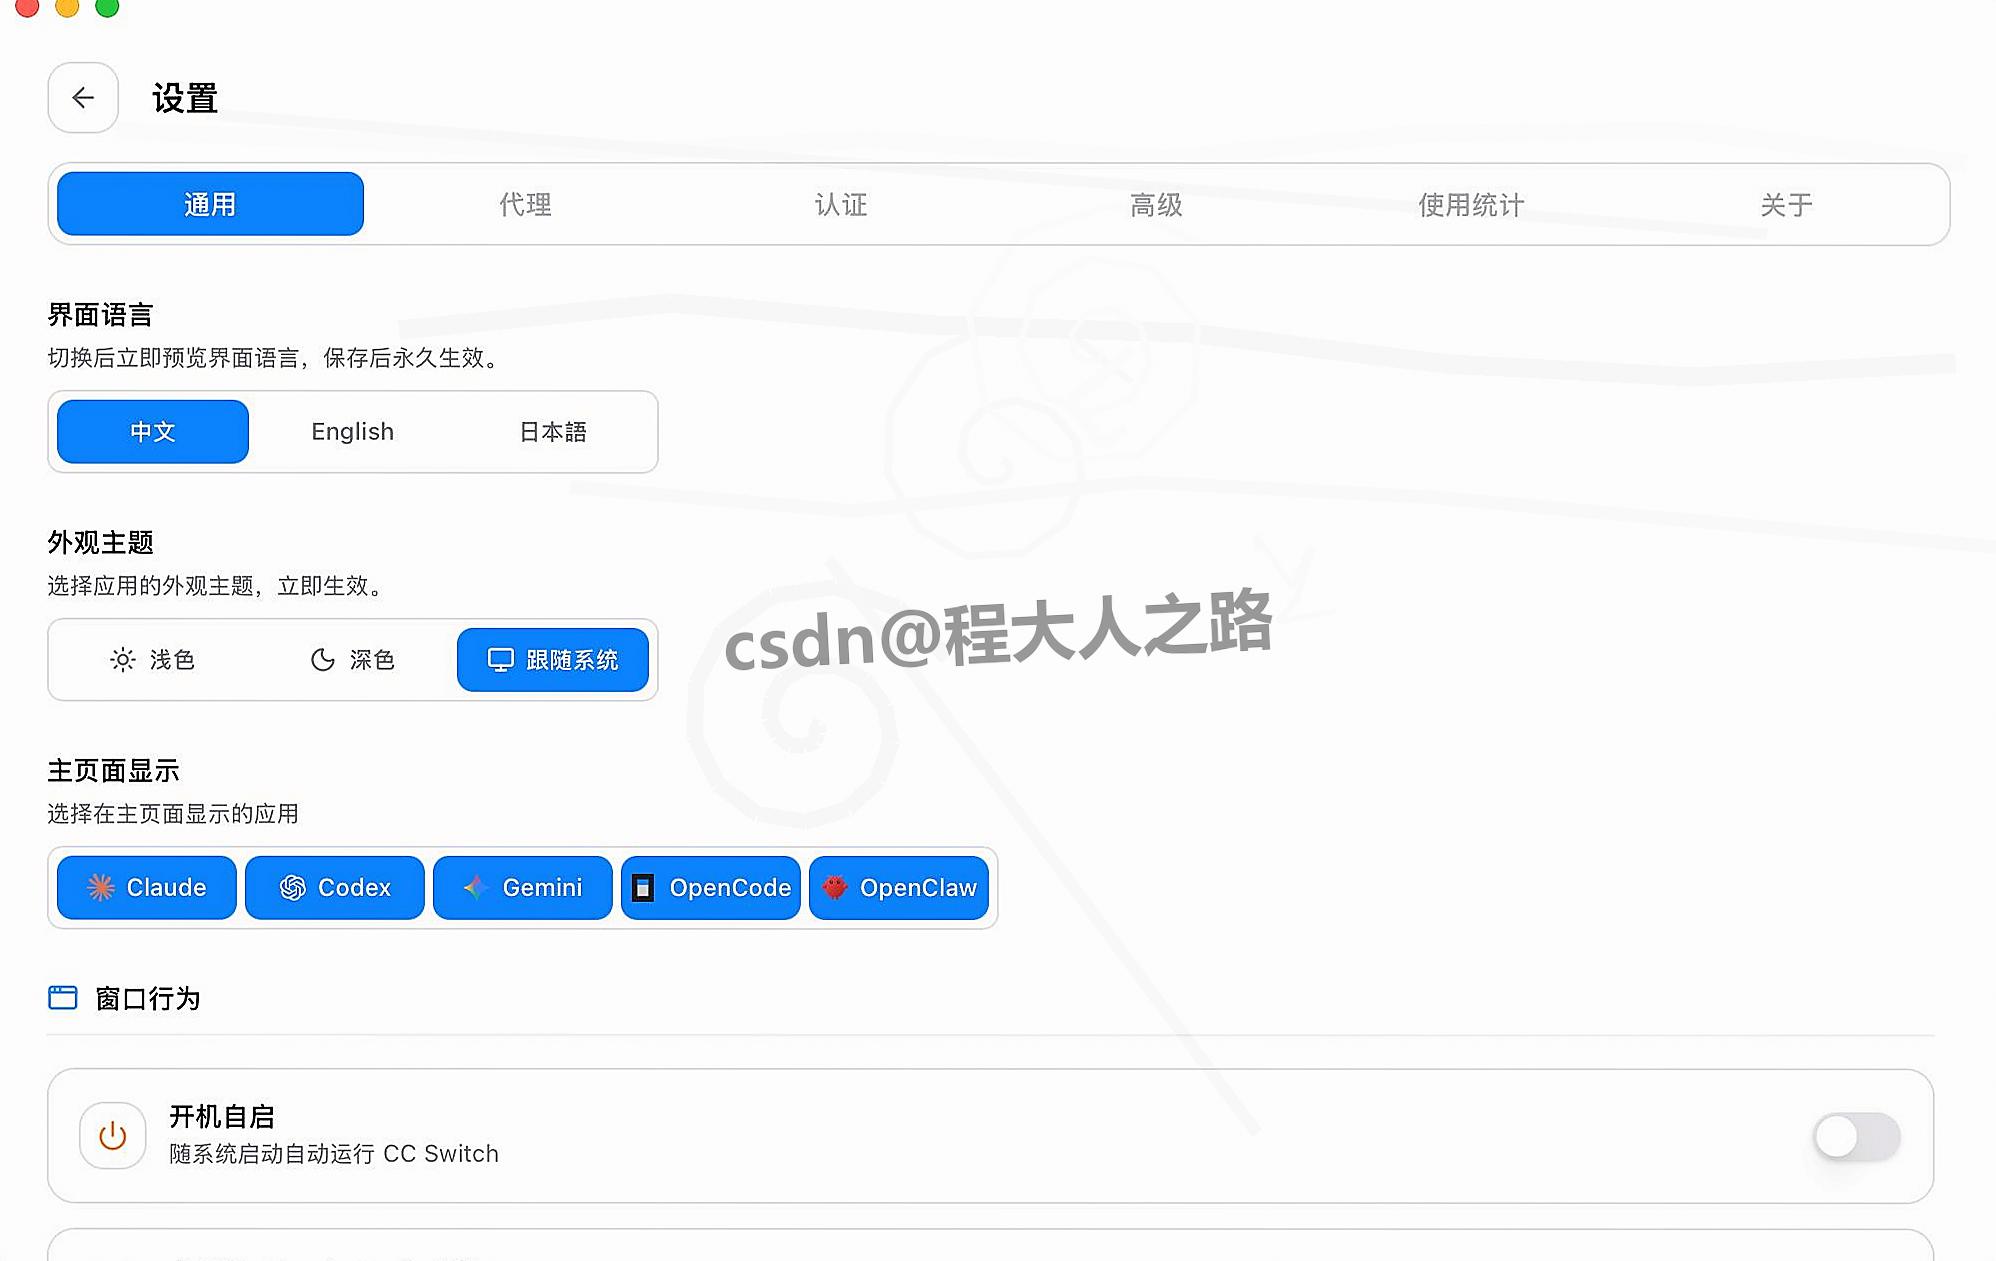The height and width of the screenshot is (1261, 1996).
Task: Click the 设置 page title
Action: (185, 98)
